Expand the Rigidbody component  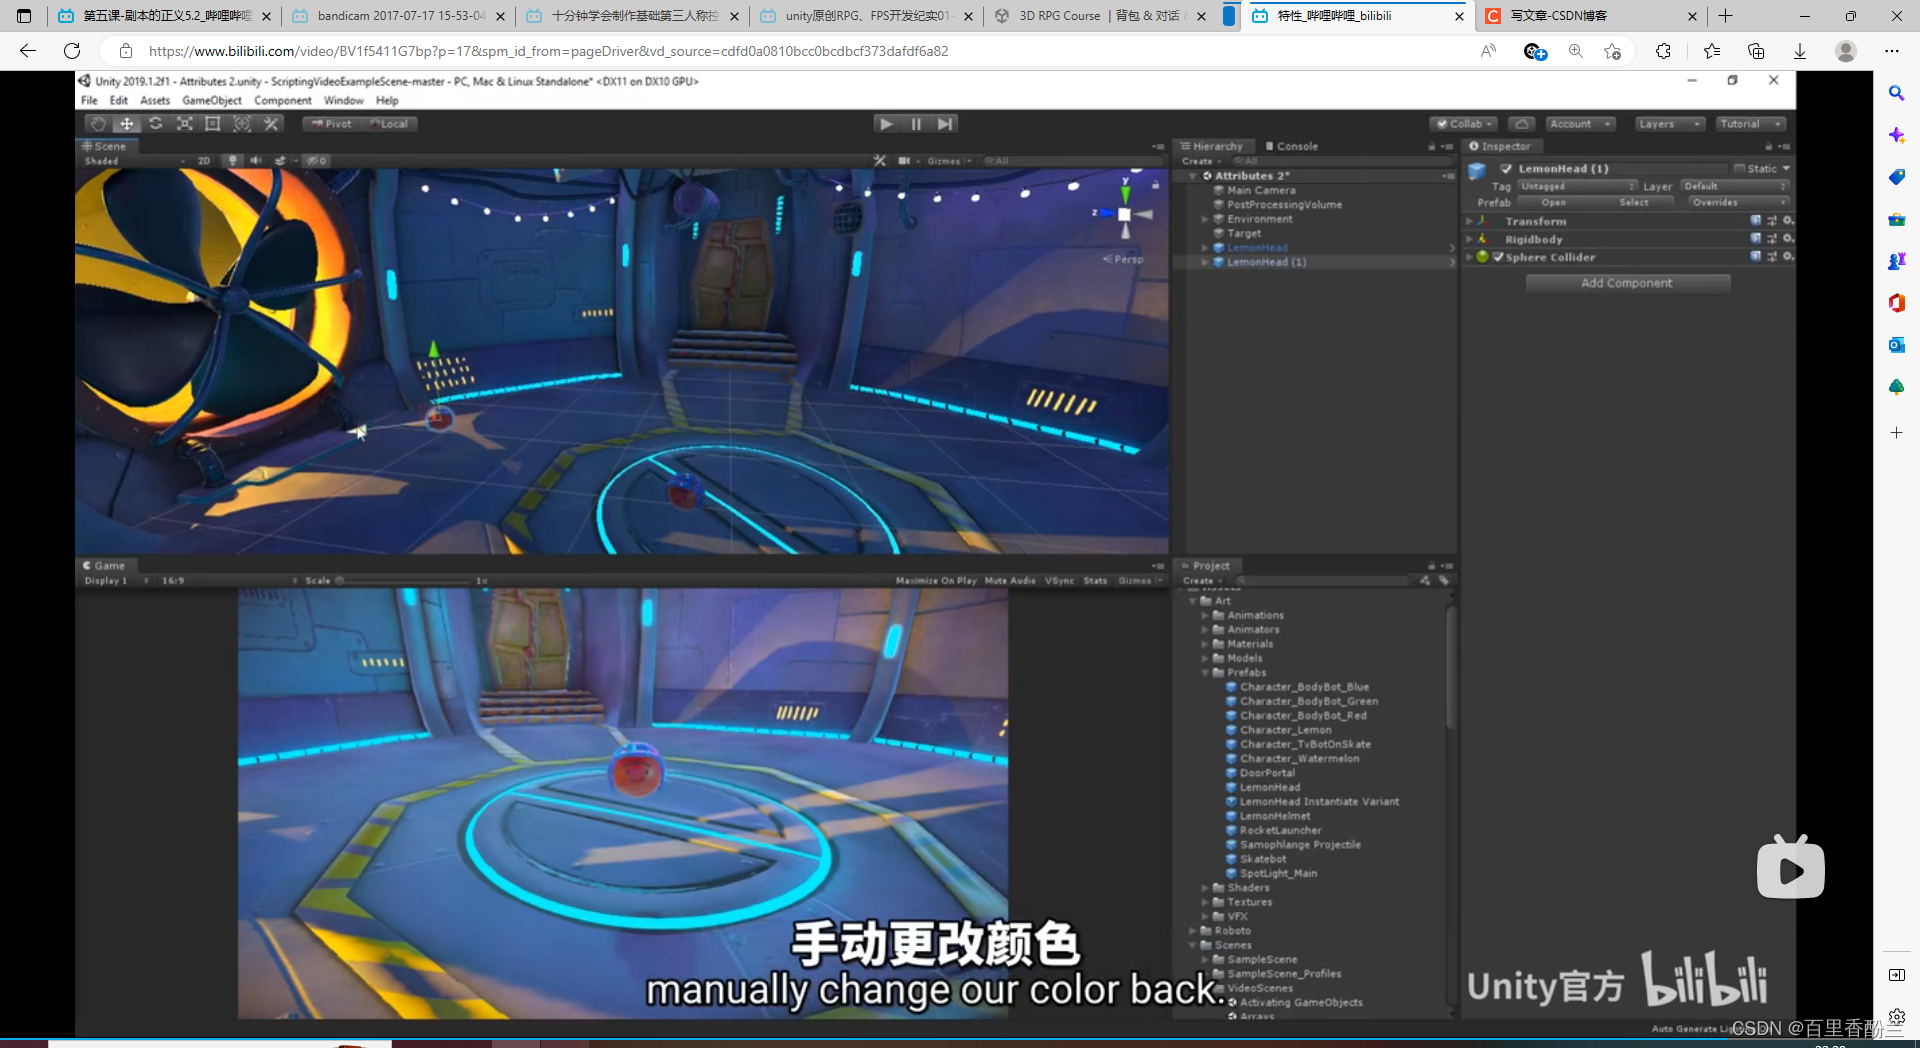(1469, 239)
